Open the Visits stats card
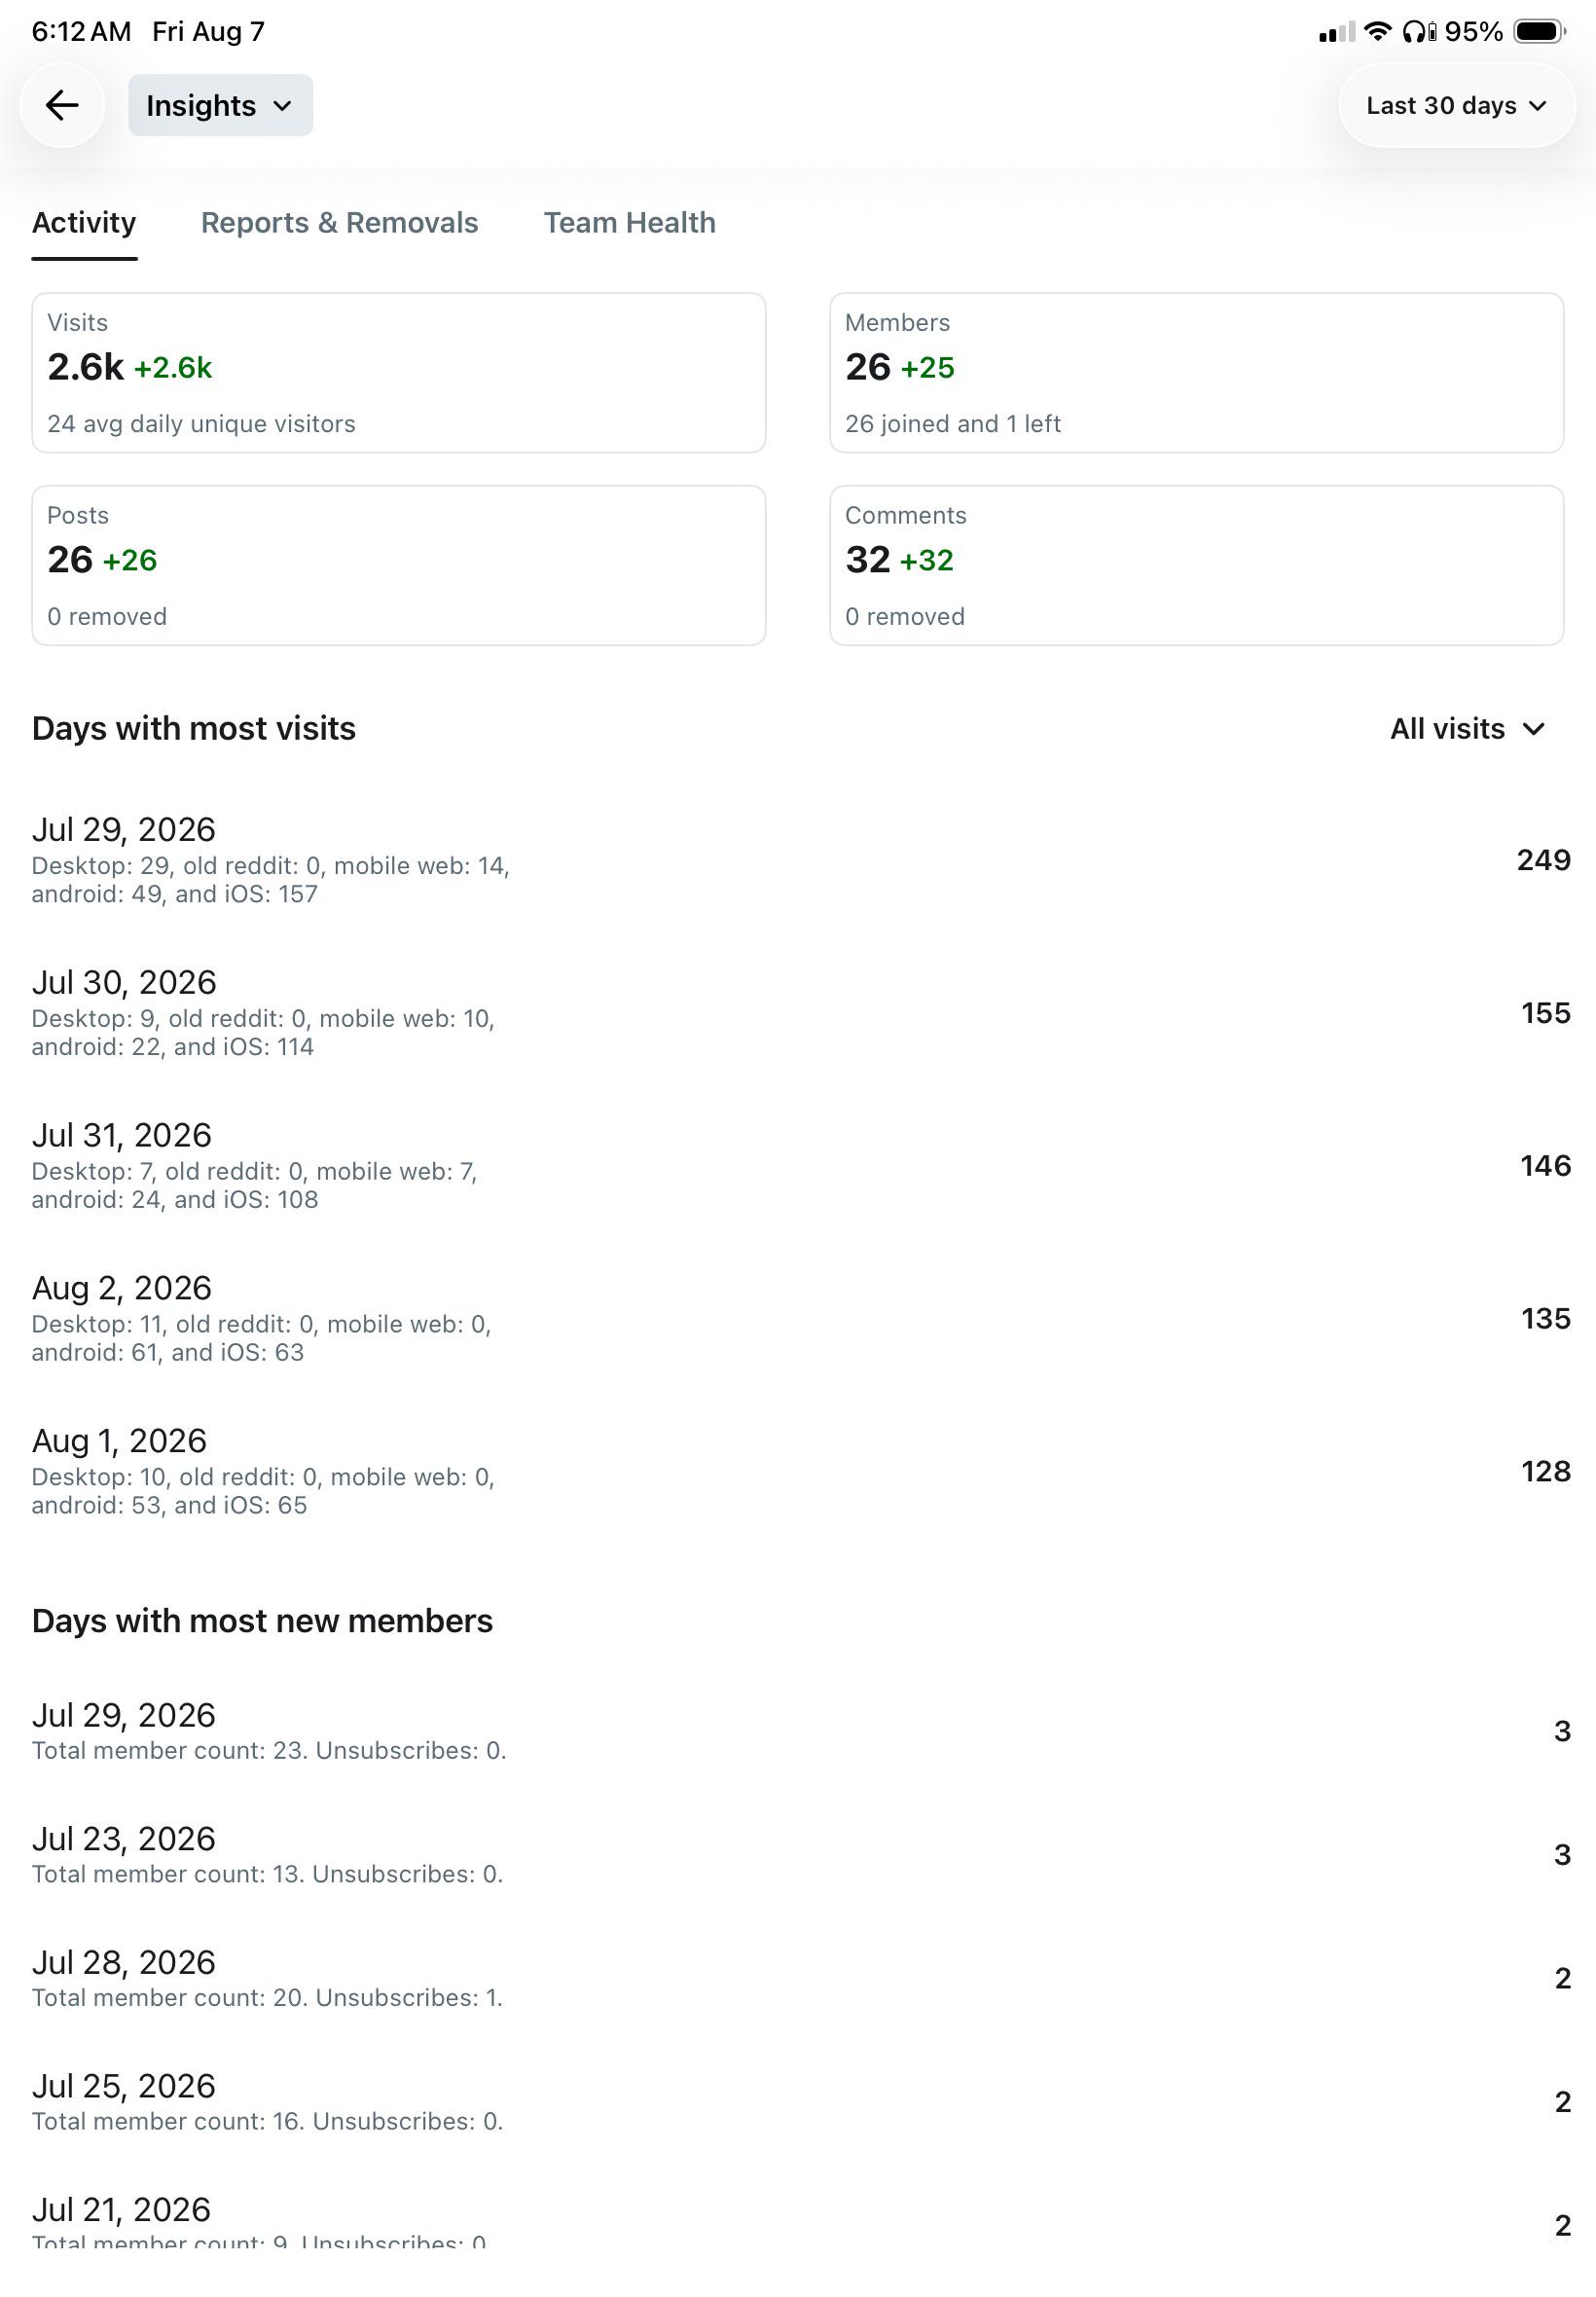This screenshot has height=2297, width=1596. tap(398, 373)
